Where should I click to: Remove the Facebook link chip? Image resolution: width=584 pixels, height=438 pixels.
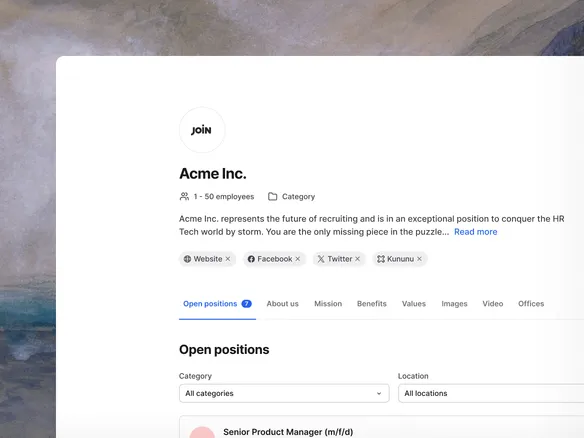point(298,258)
